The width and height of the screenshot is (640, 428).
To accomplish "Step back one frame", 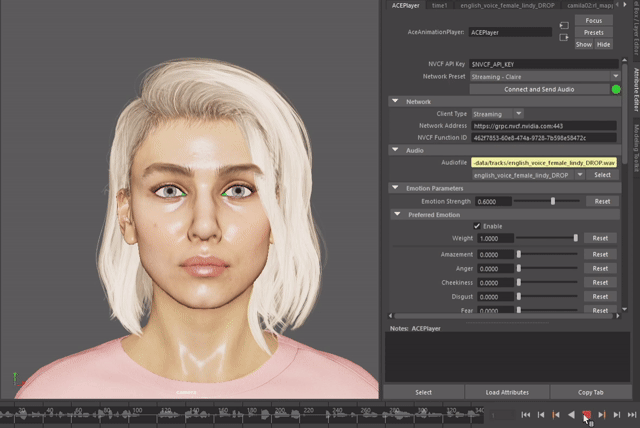I will coord(541,415).
